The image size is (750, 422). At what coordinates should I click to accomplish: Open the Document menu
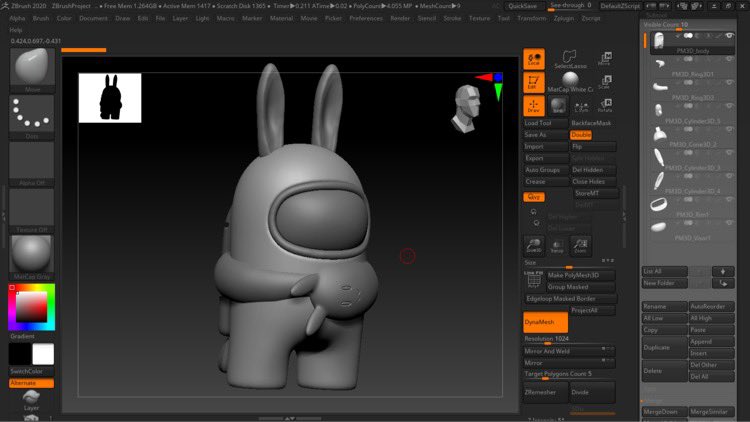(93, 18)
